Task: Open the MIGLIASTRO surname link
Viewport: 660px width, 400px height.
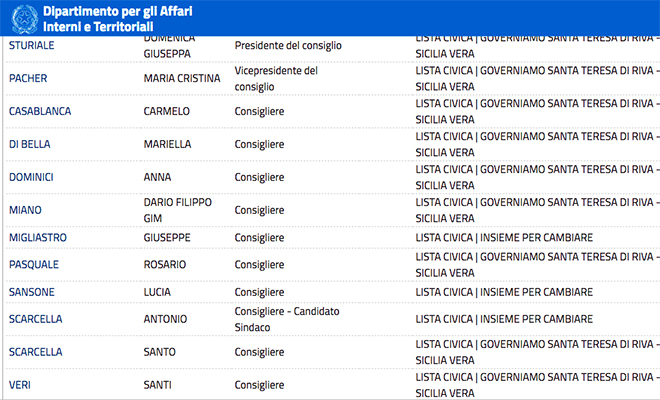Action: (38, 237)
